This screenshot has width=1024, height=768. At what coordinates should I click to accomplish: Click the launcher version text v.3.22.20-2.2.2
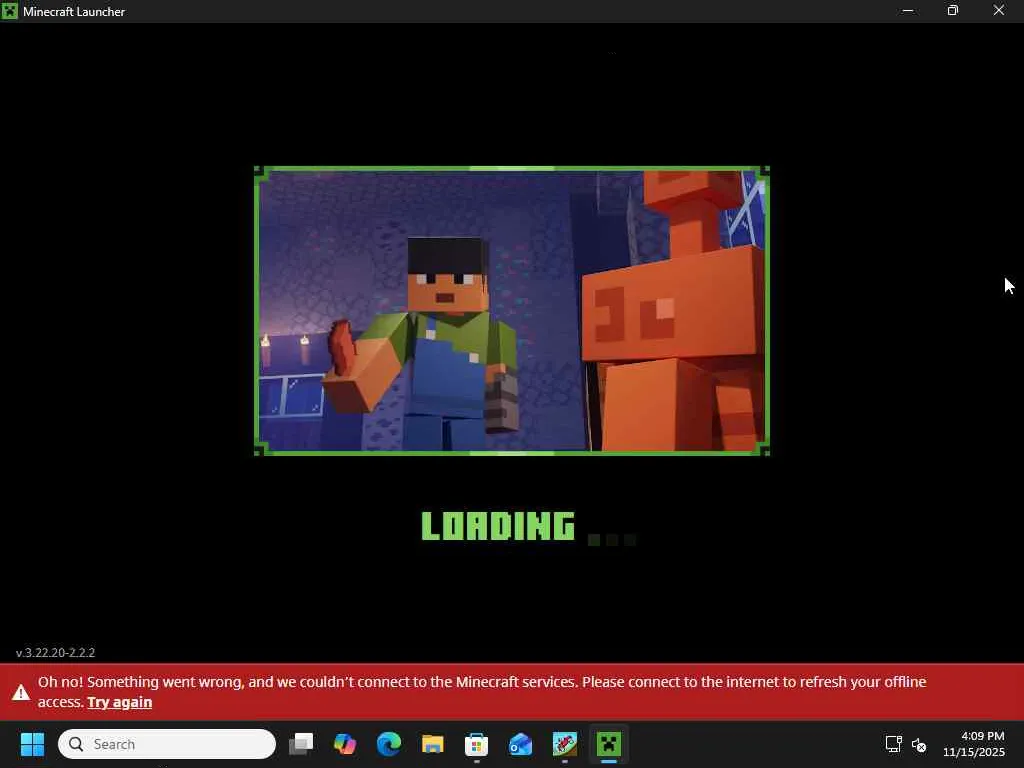(x=56, y=652)
